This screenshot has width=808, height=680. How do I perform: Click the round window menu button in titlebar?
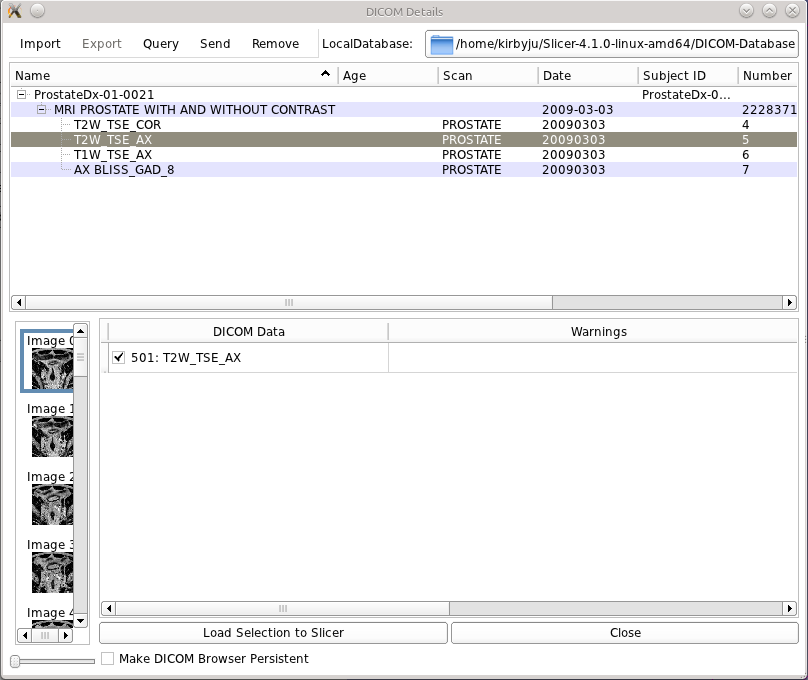[x=38, y=11]
